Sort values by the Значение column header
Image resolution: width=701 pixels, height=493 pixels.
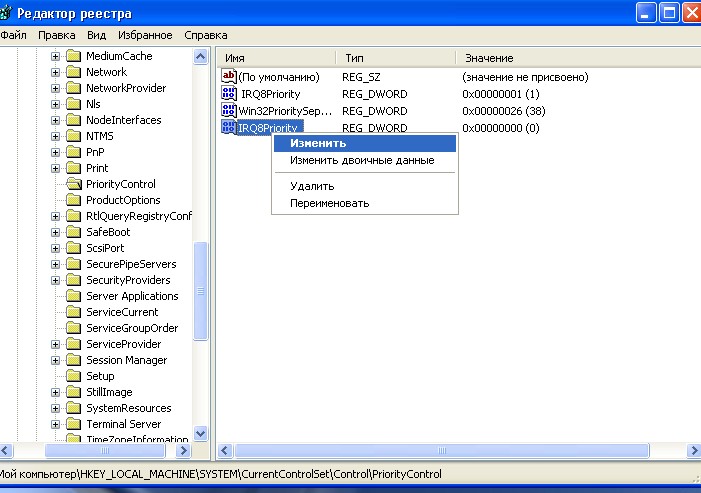point(579,58)
